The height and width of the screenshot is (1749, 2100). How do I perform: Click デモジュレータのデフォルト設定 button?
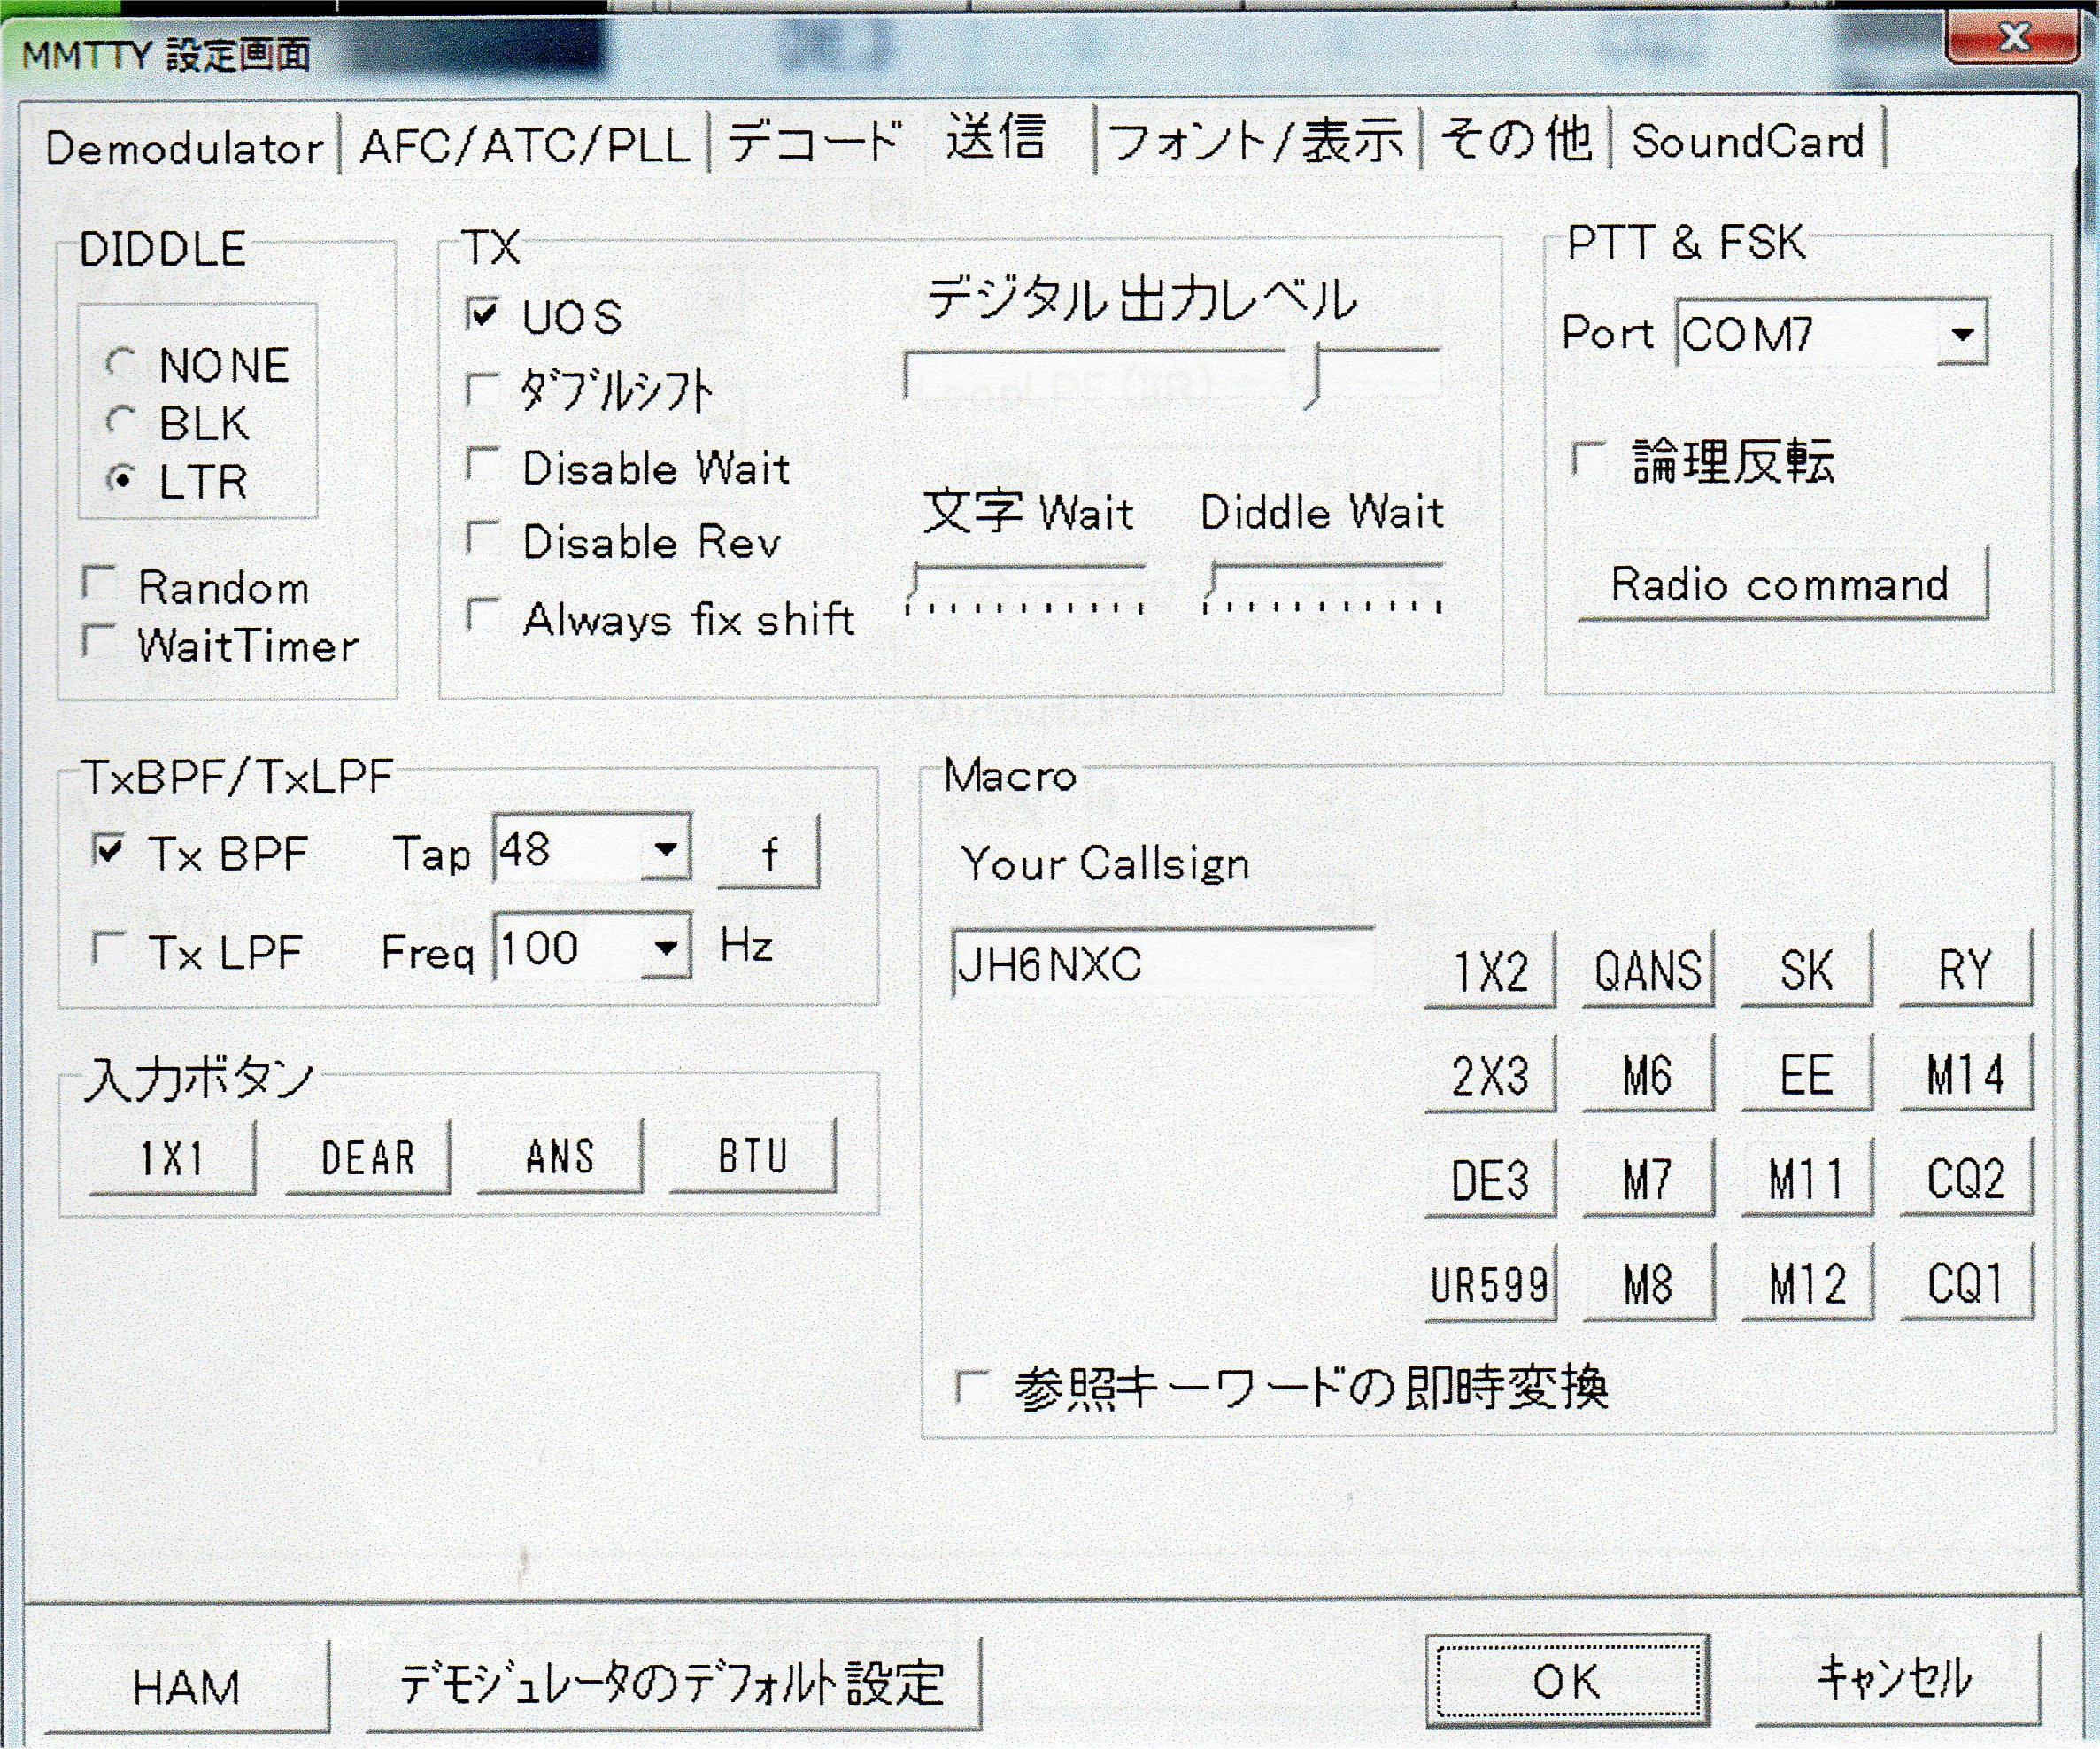(x=673, y=1684)
